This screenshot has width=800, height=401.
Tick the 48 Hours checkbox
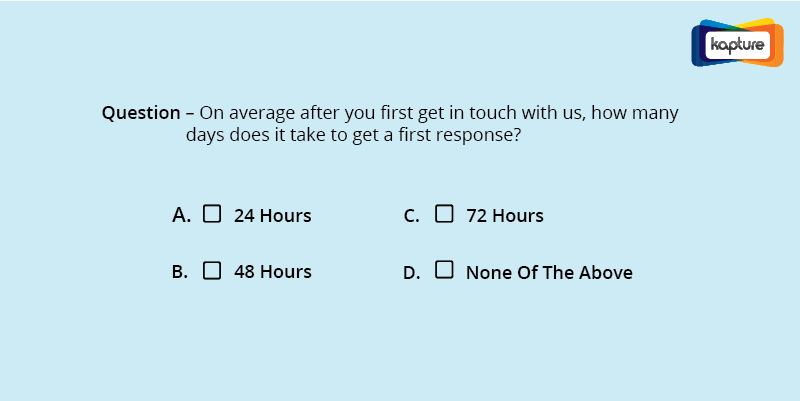pos(212,270)
